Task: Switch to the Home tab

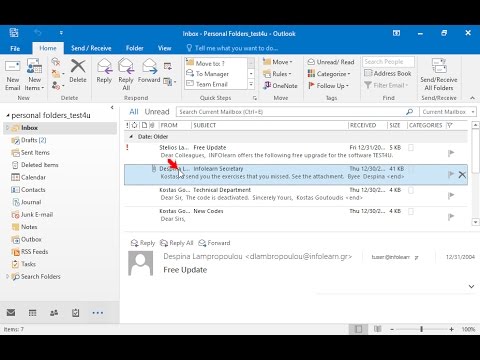Action: [x=48, y=48]
